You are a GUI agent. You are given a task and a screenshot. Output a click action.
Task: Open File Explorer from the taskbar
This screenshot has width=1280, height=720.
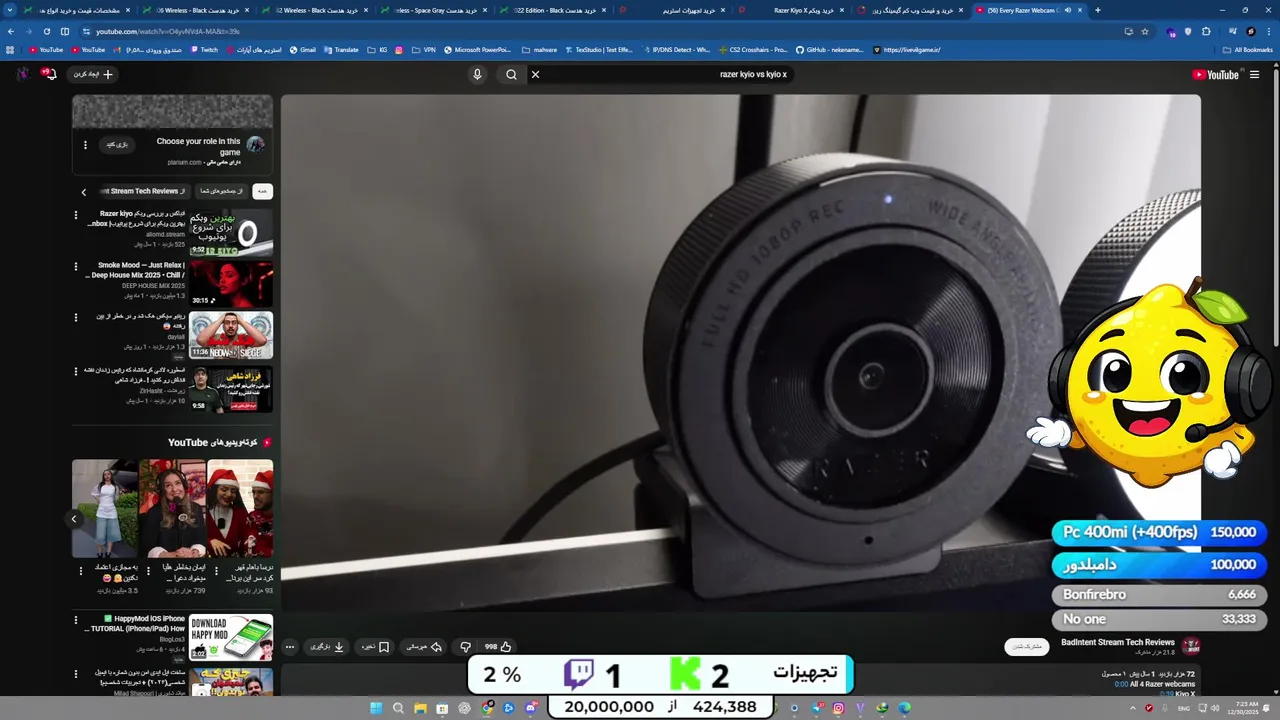[x=420, y=708]
